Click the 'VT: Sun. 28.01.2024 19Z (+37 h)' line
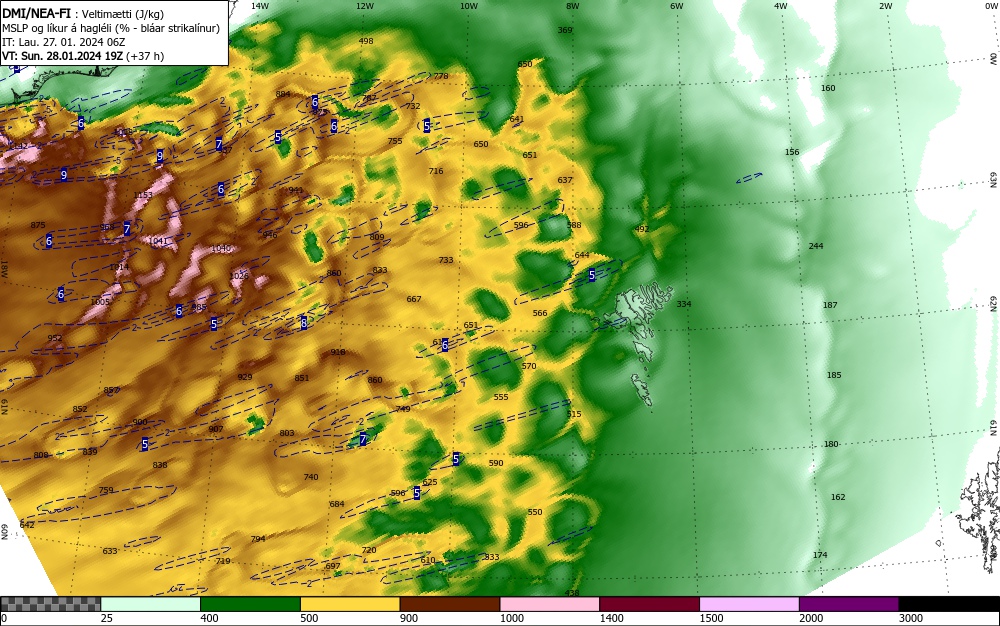Screen dimensions: 1000x626 pyautogui.click(x=83, y=55)
